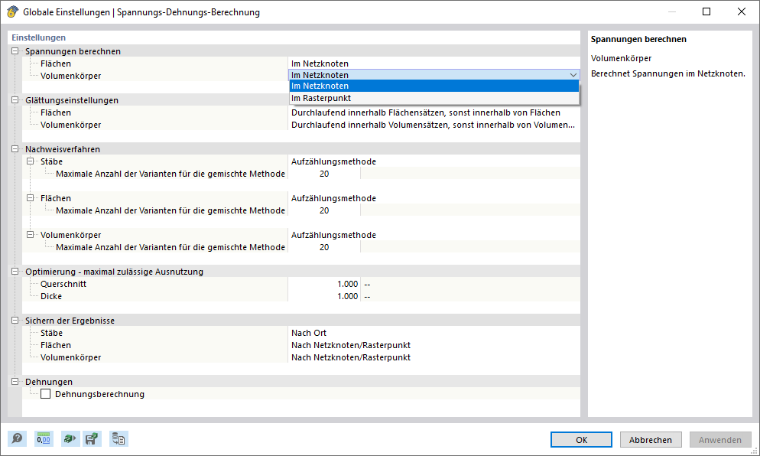
Task: Collapse the Nachweisverfahren section
Action: pyautogui.click(x=15, y=149)
